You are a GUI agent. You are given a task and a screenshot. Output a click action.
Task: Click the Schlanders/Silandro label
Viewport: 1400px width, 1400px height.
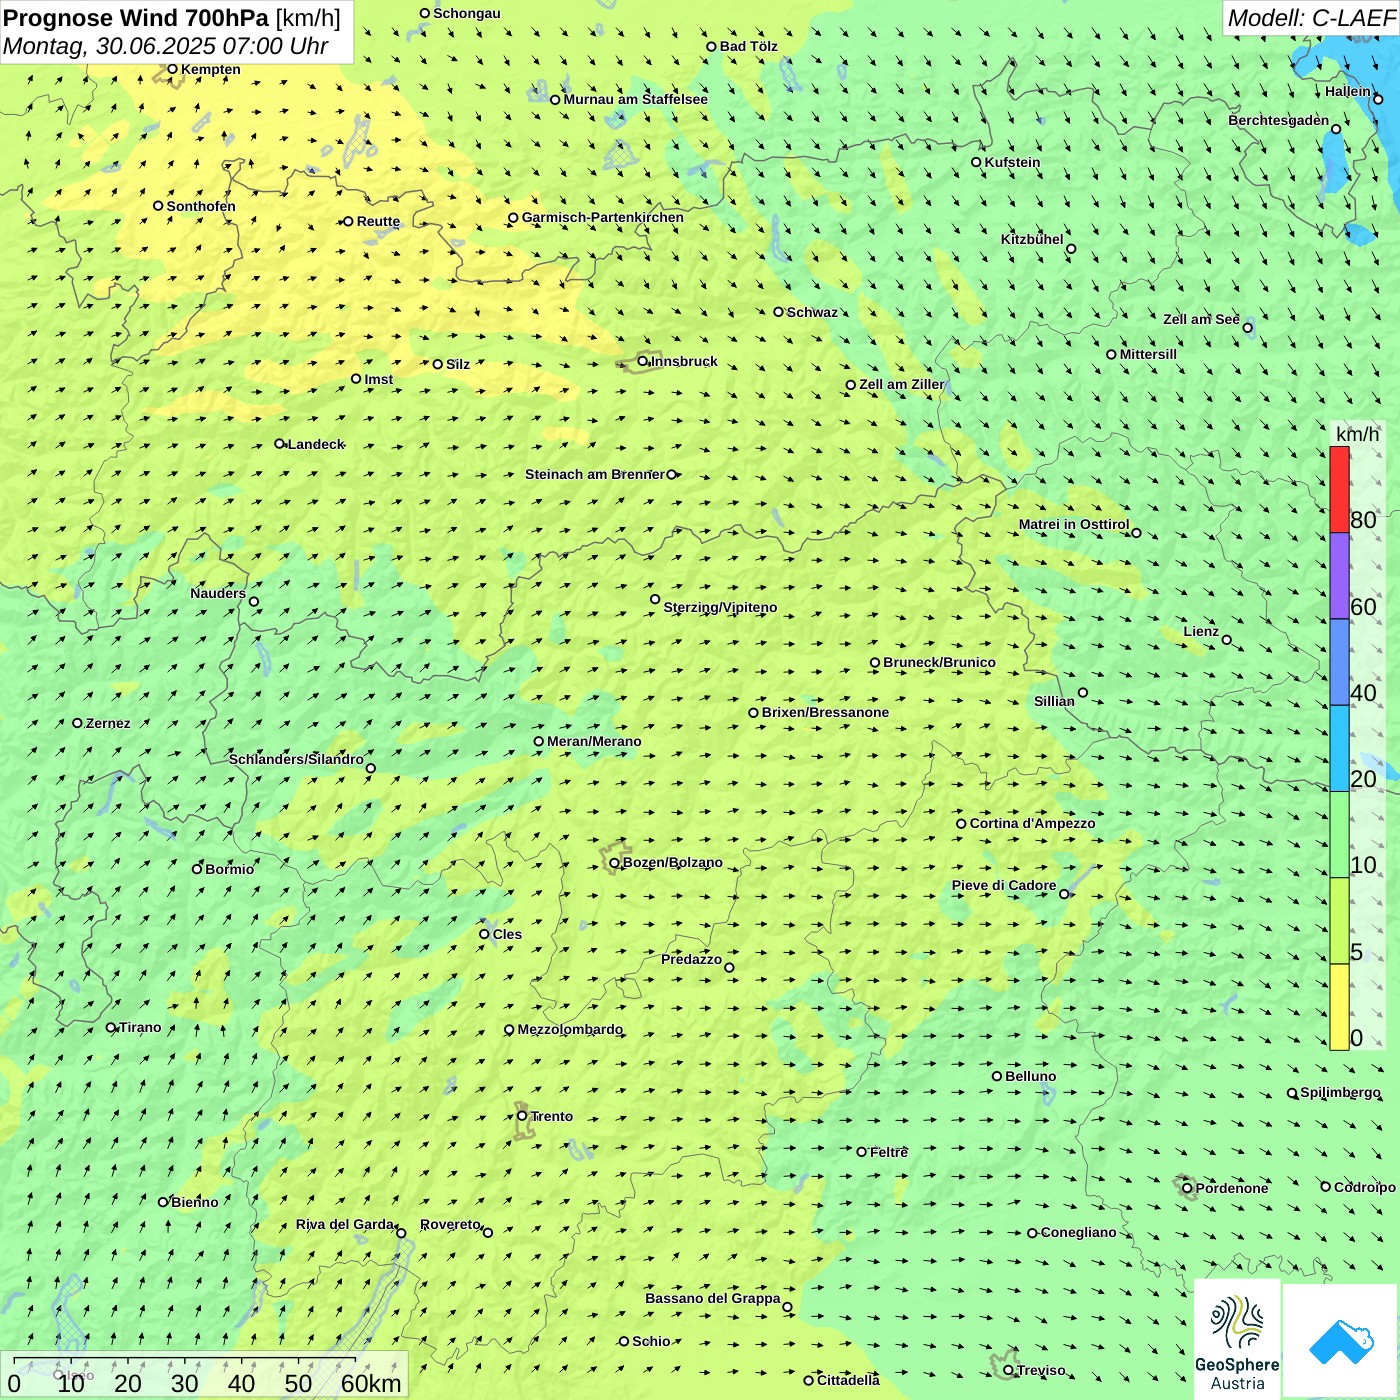pos(296,759)
